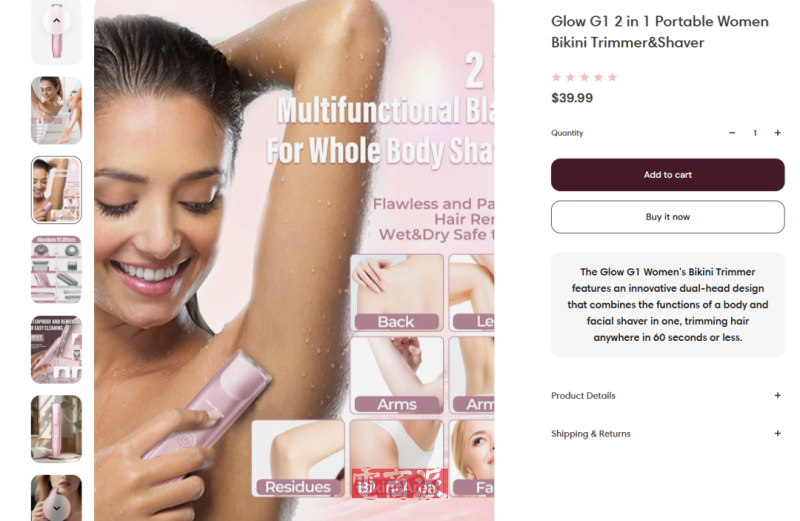Decrease quantity with the minus icon
800x521 pixels.
tap(732, 133)
